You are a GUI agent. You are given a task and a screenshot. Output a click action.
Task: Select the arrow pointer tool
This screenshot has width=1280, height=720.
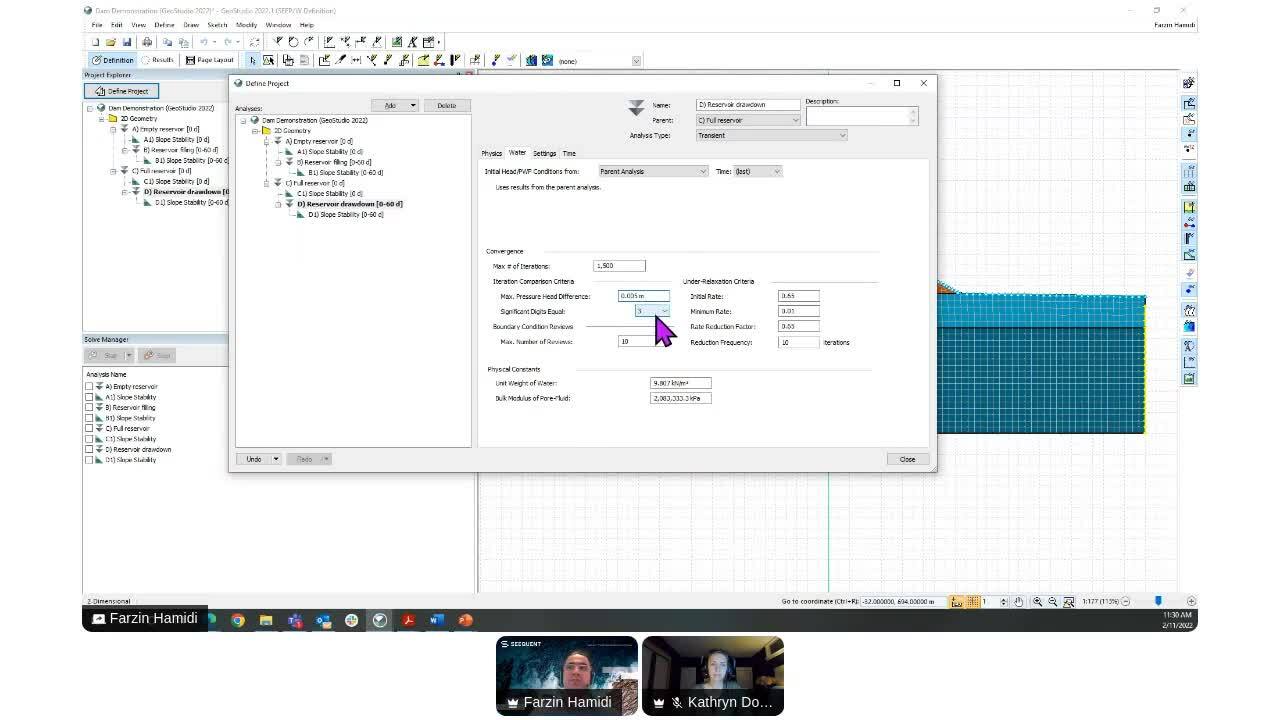[x=252, y=60]
